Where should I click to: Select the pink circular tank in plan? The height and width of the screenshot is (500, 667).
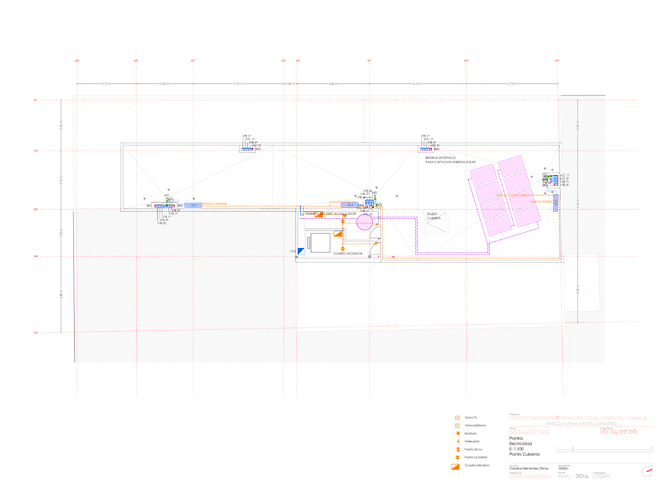click(x=364, y=220)
